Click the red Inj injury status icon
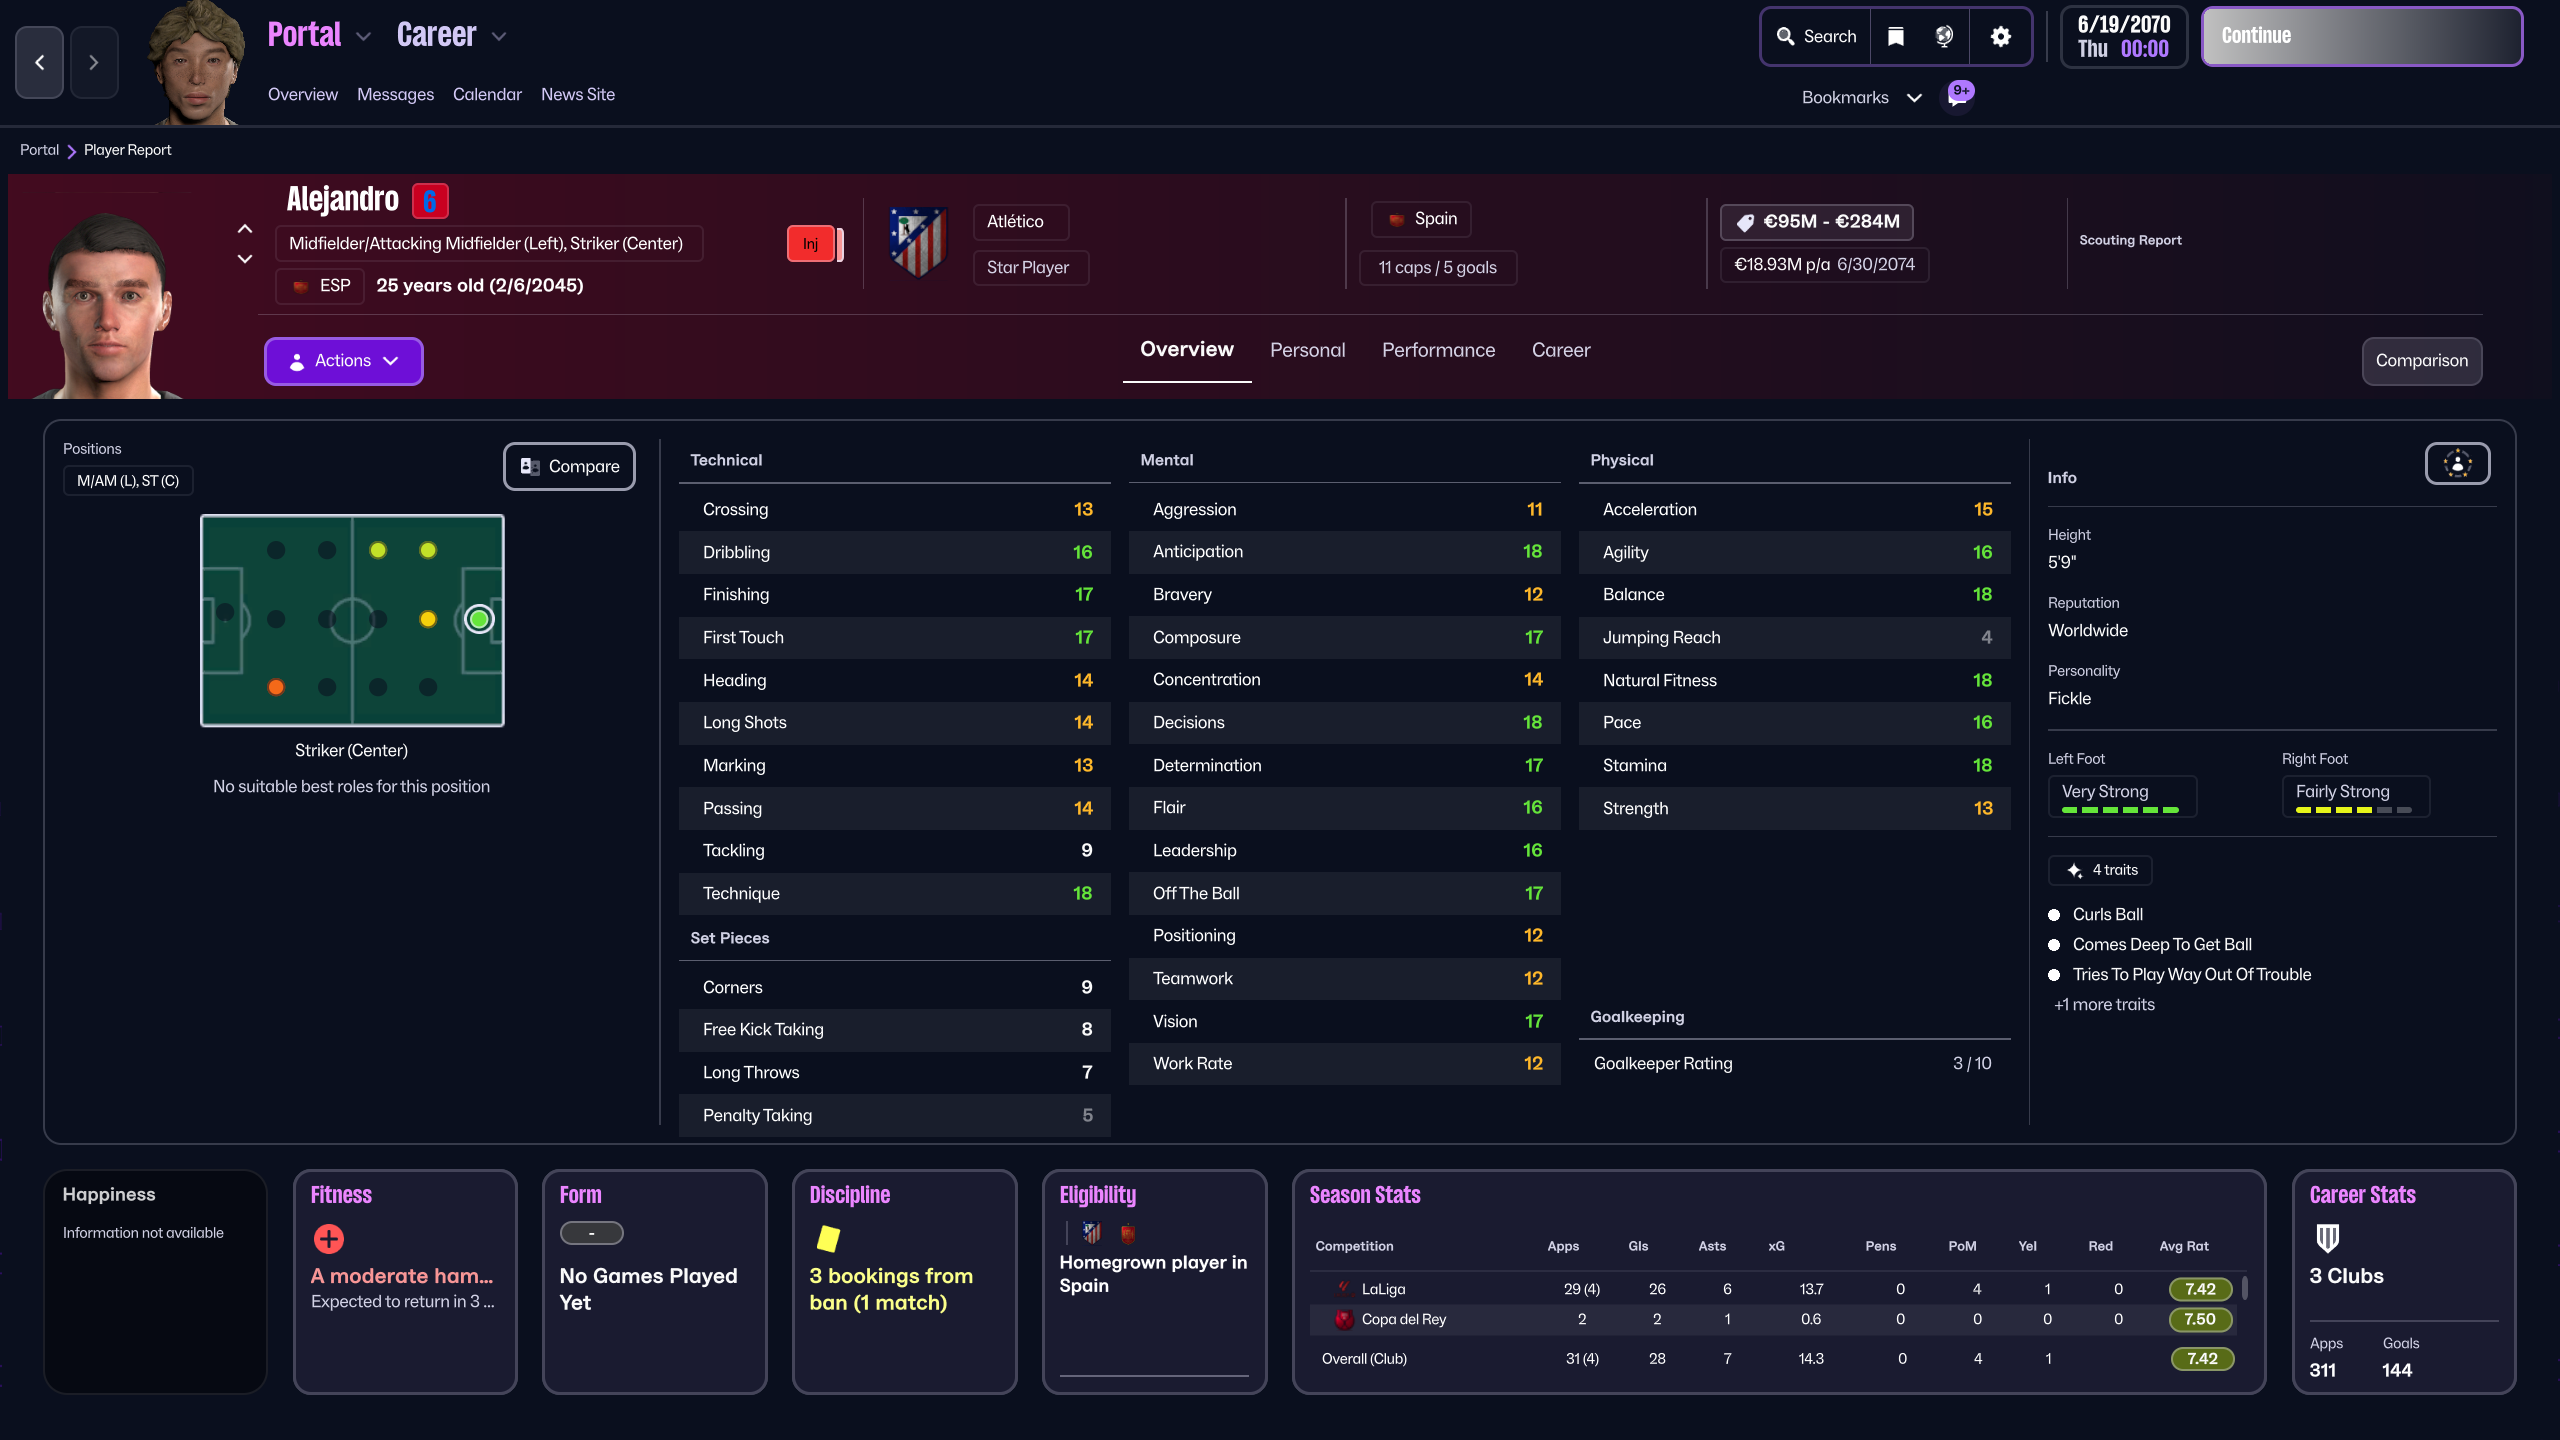 811,244
